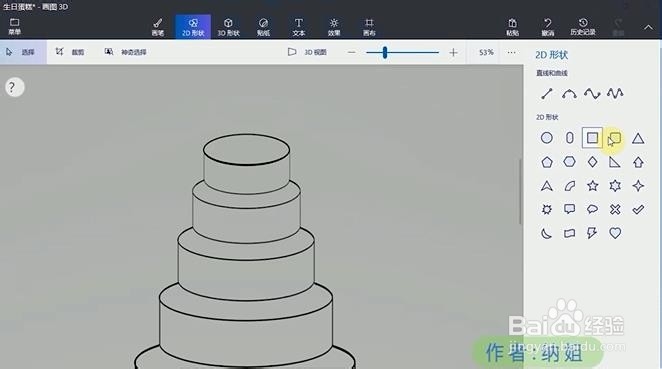
Task: Select the Arrowhead shape
Action: coord(547,186)
